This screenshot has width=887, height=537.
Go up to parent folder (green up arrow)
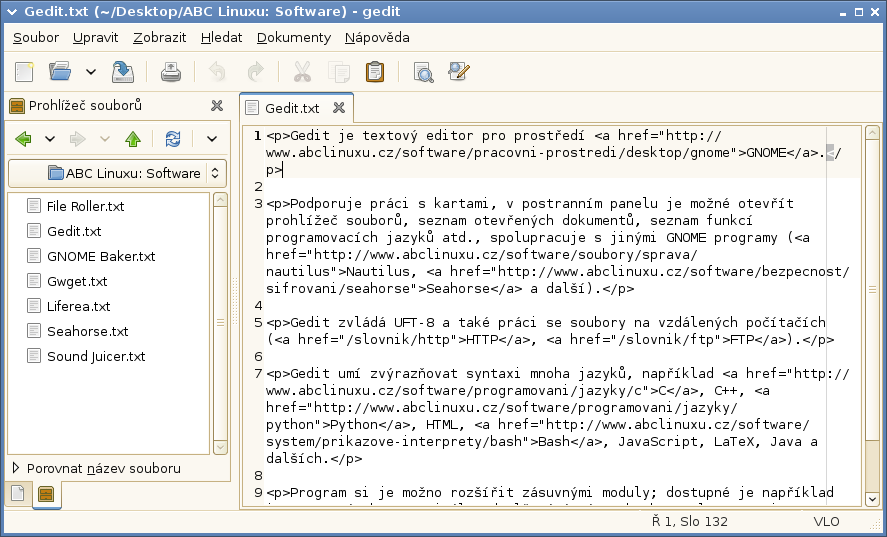point(133,139)
